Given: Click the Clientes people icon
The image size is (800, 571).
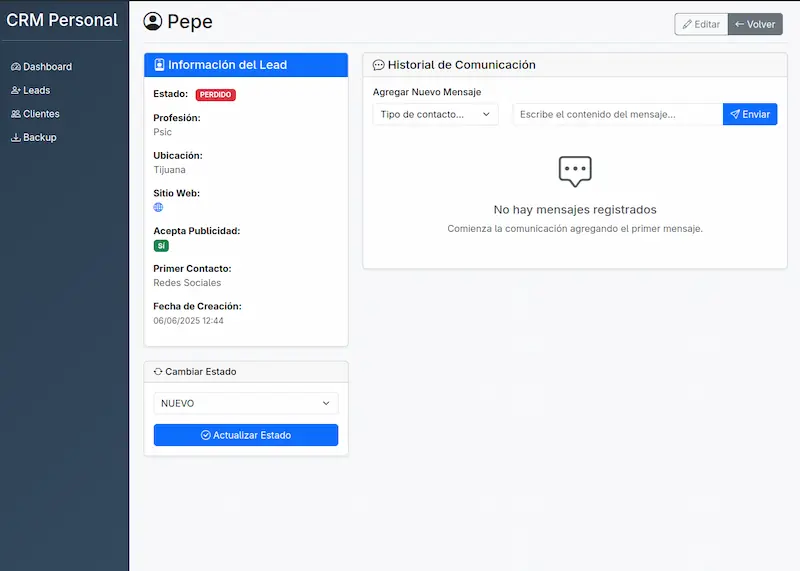Looking at the screenshot, I should point(16,114).
